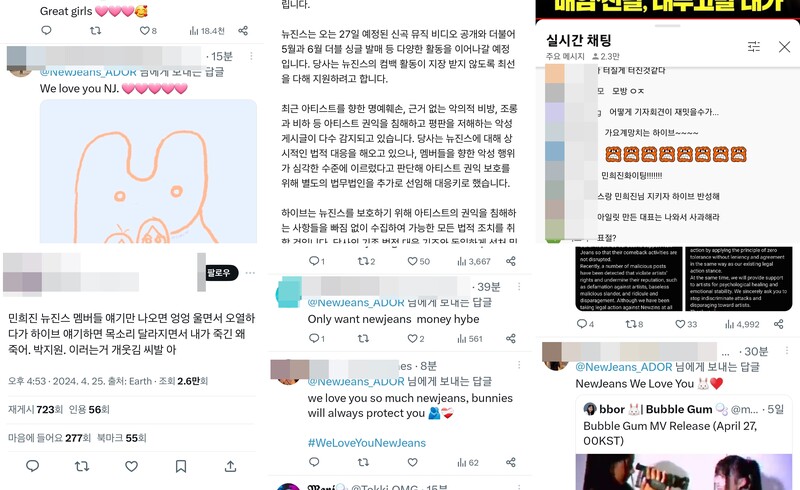Open more options on the 15분 reply
800x490 pixels.
(x=251, y=56)
